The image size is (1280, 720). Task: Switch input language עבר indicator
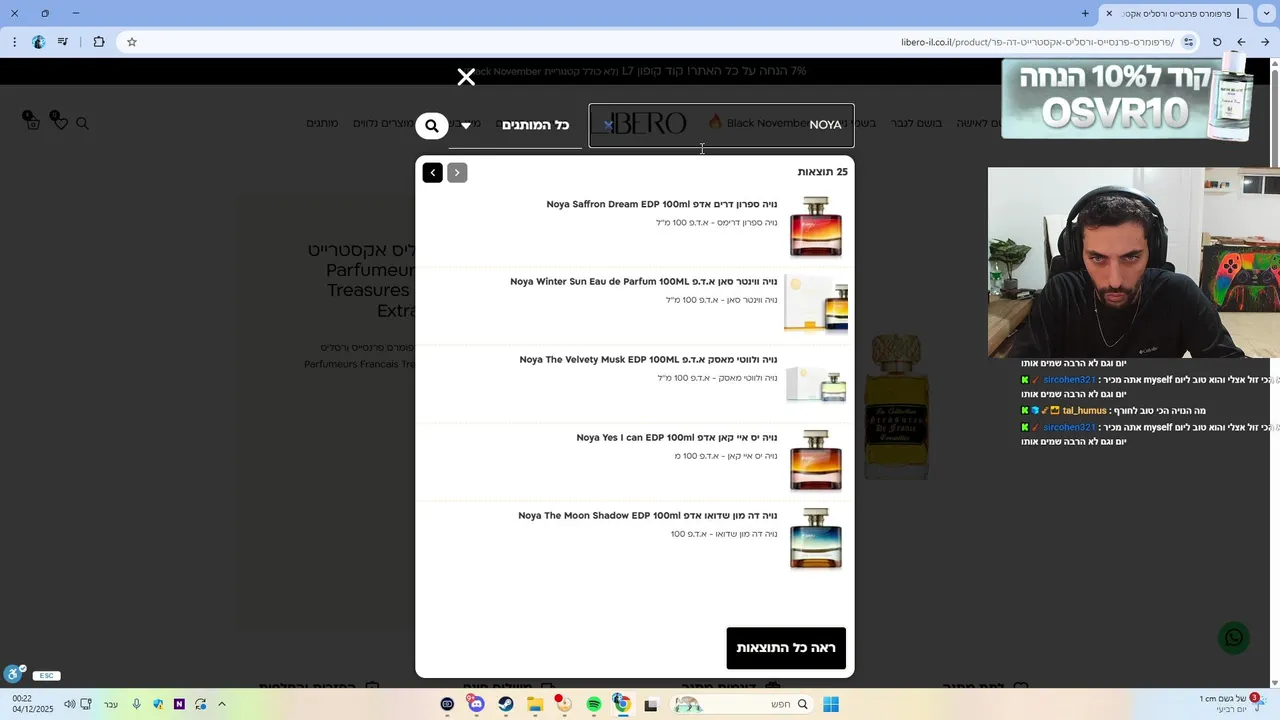click(111, 704)
